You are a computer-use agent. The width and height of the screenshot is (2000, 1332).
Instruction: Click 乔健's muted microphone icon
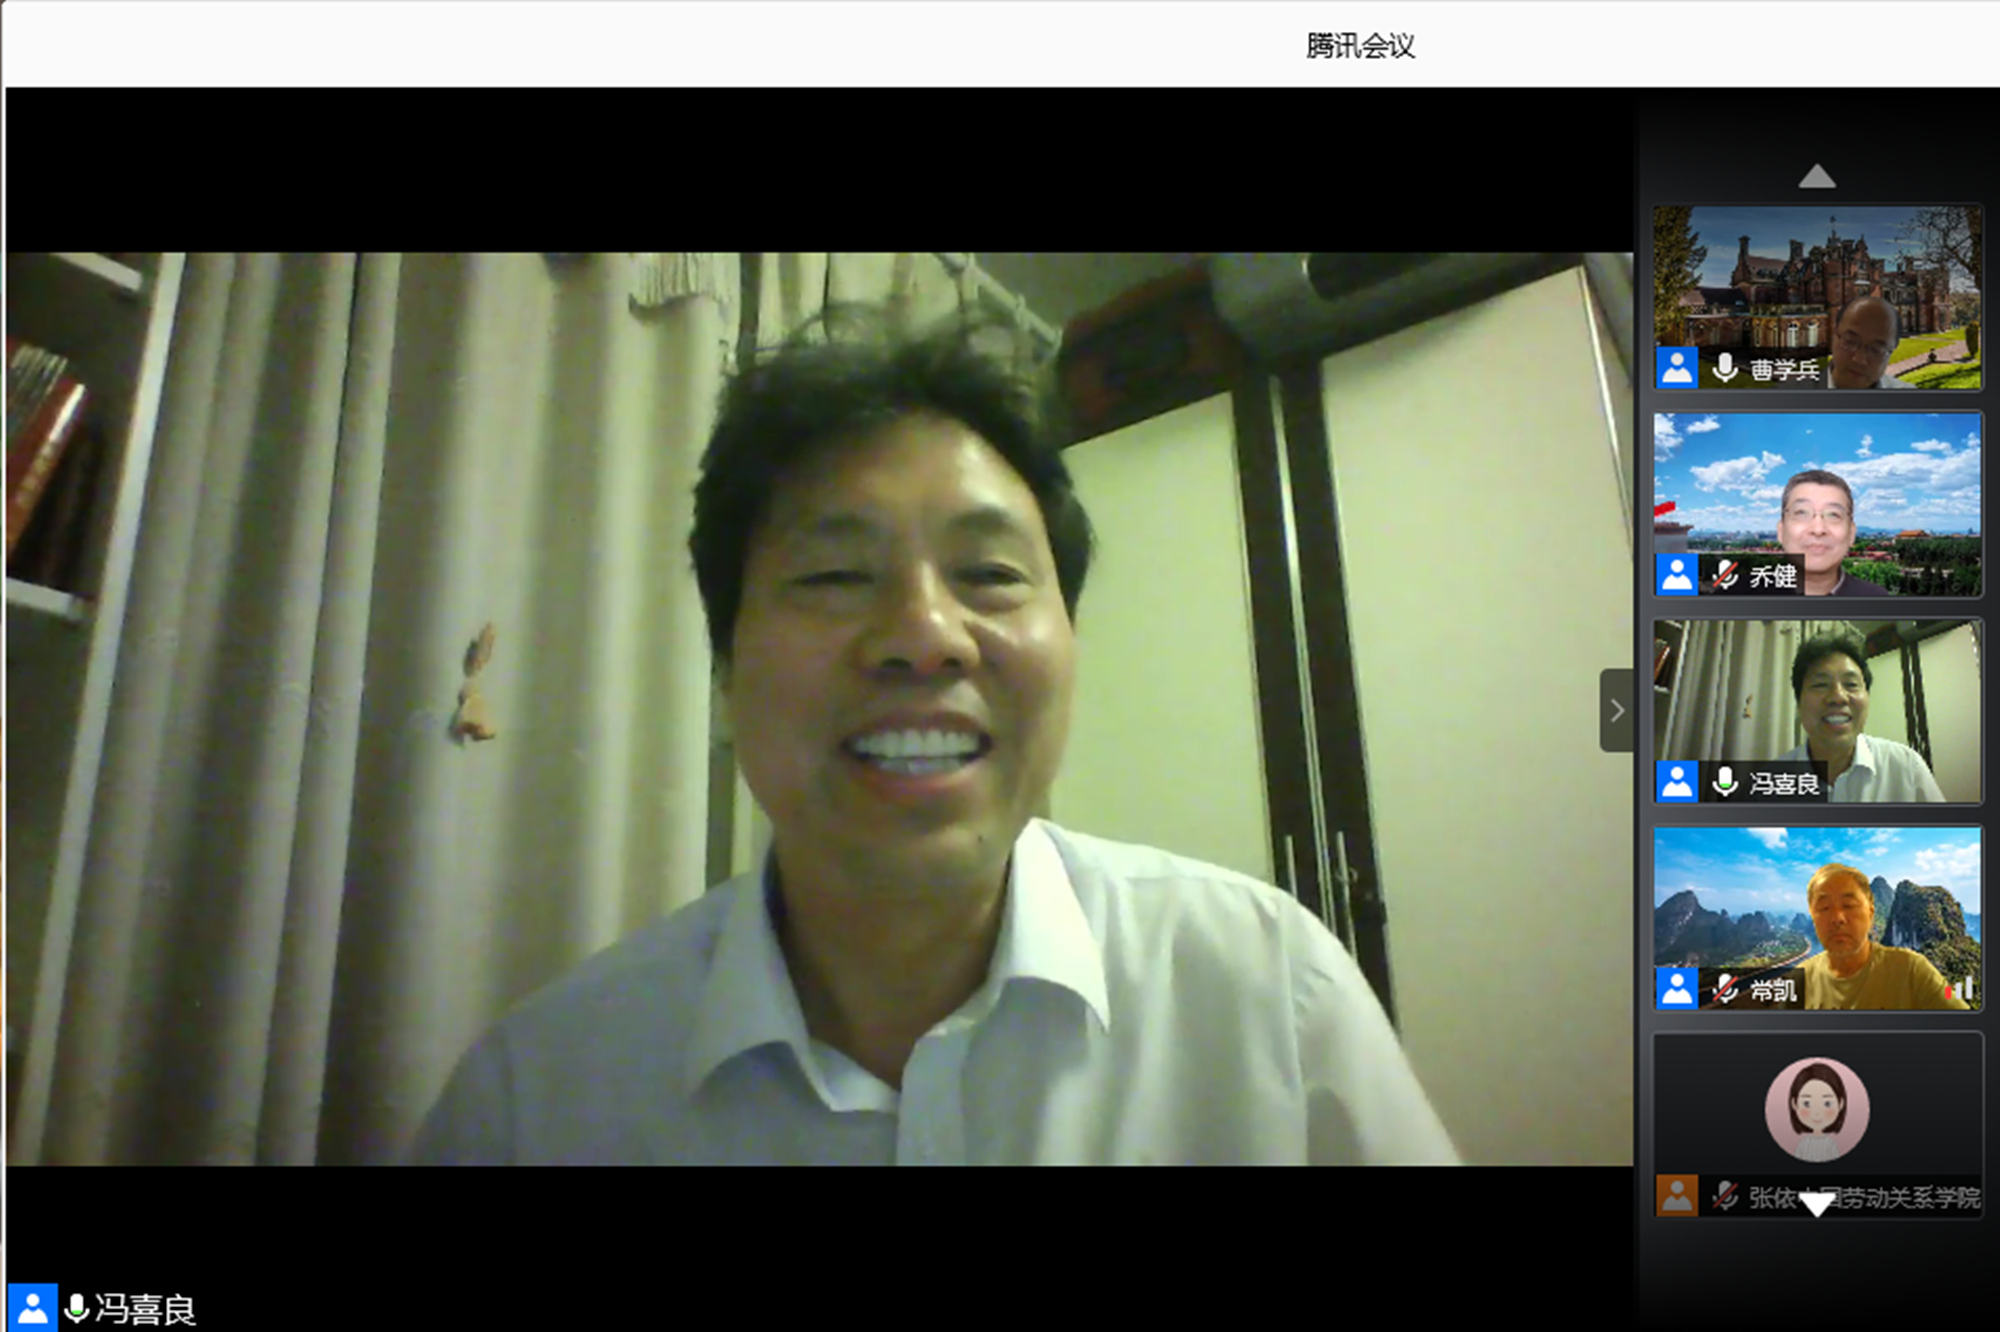(x=1725, y=575)
